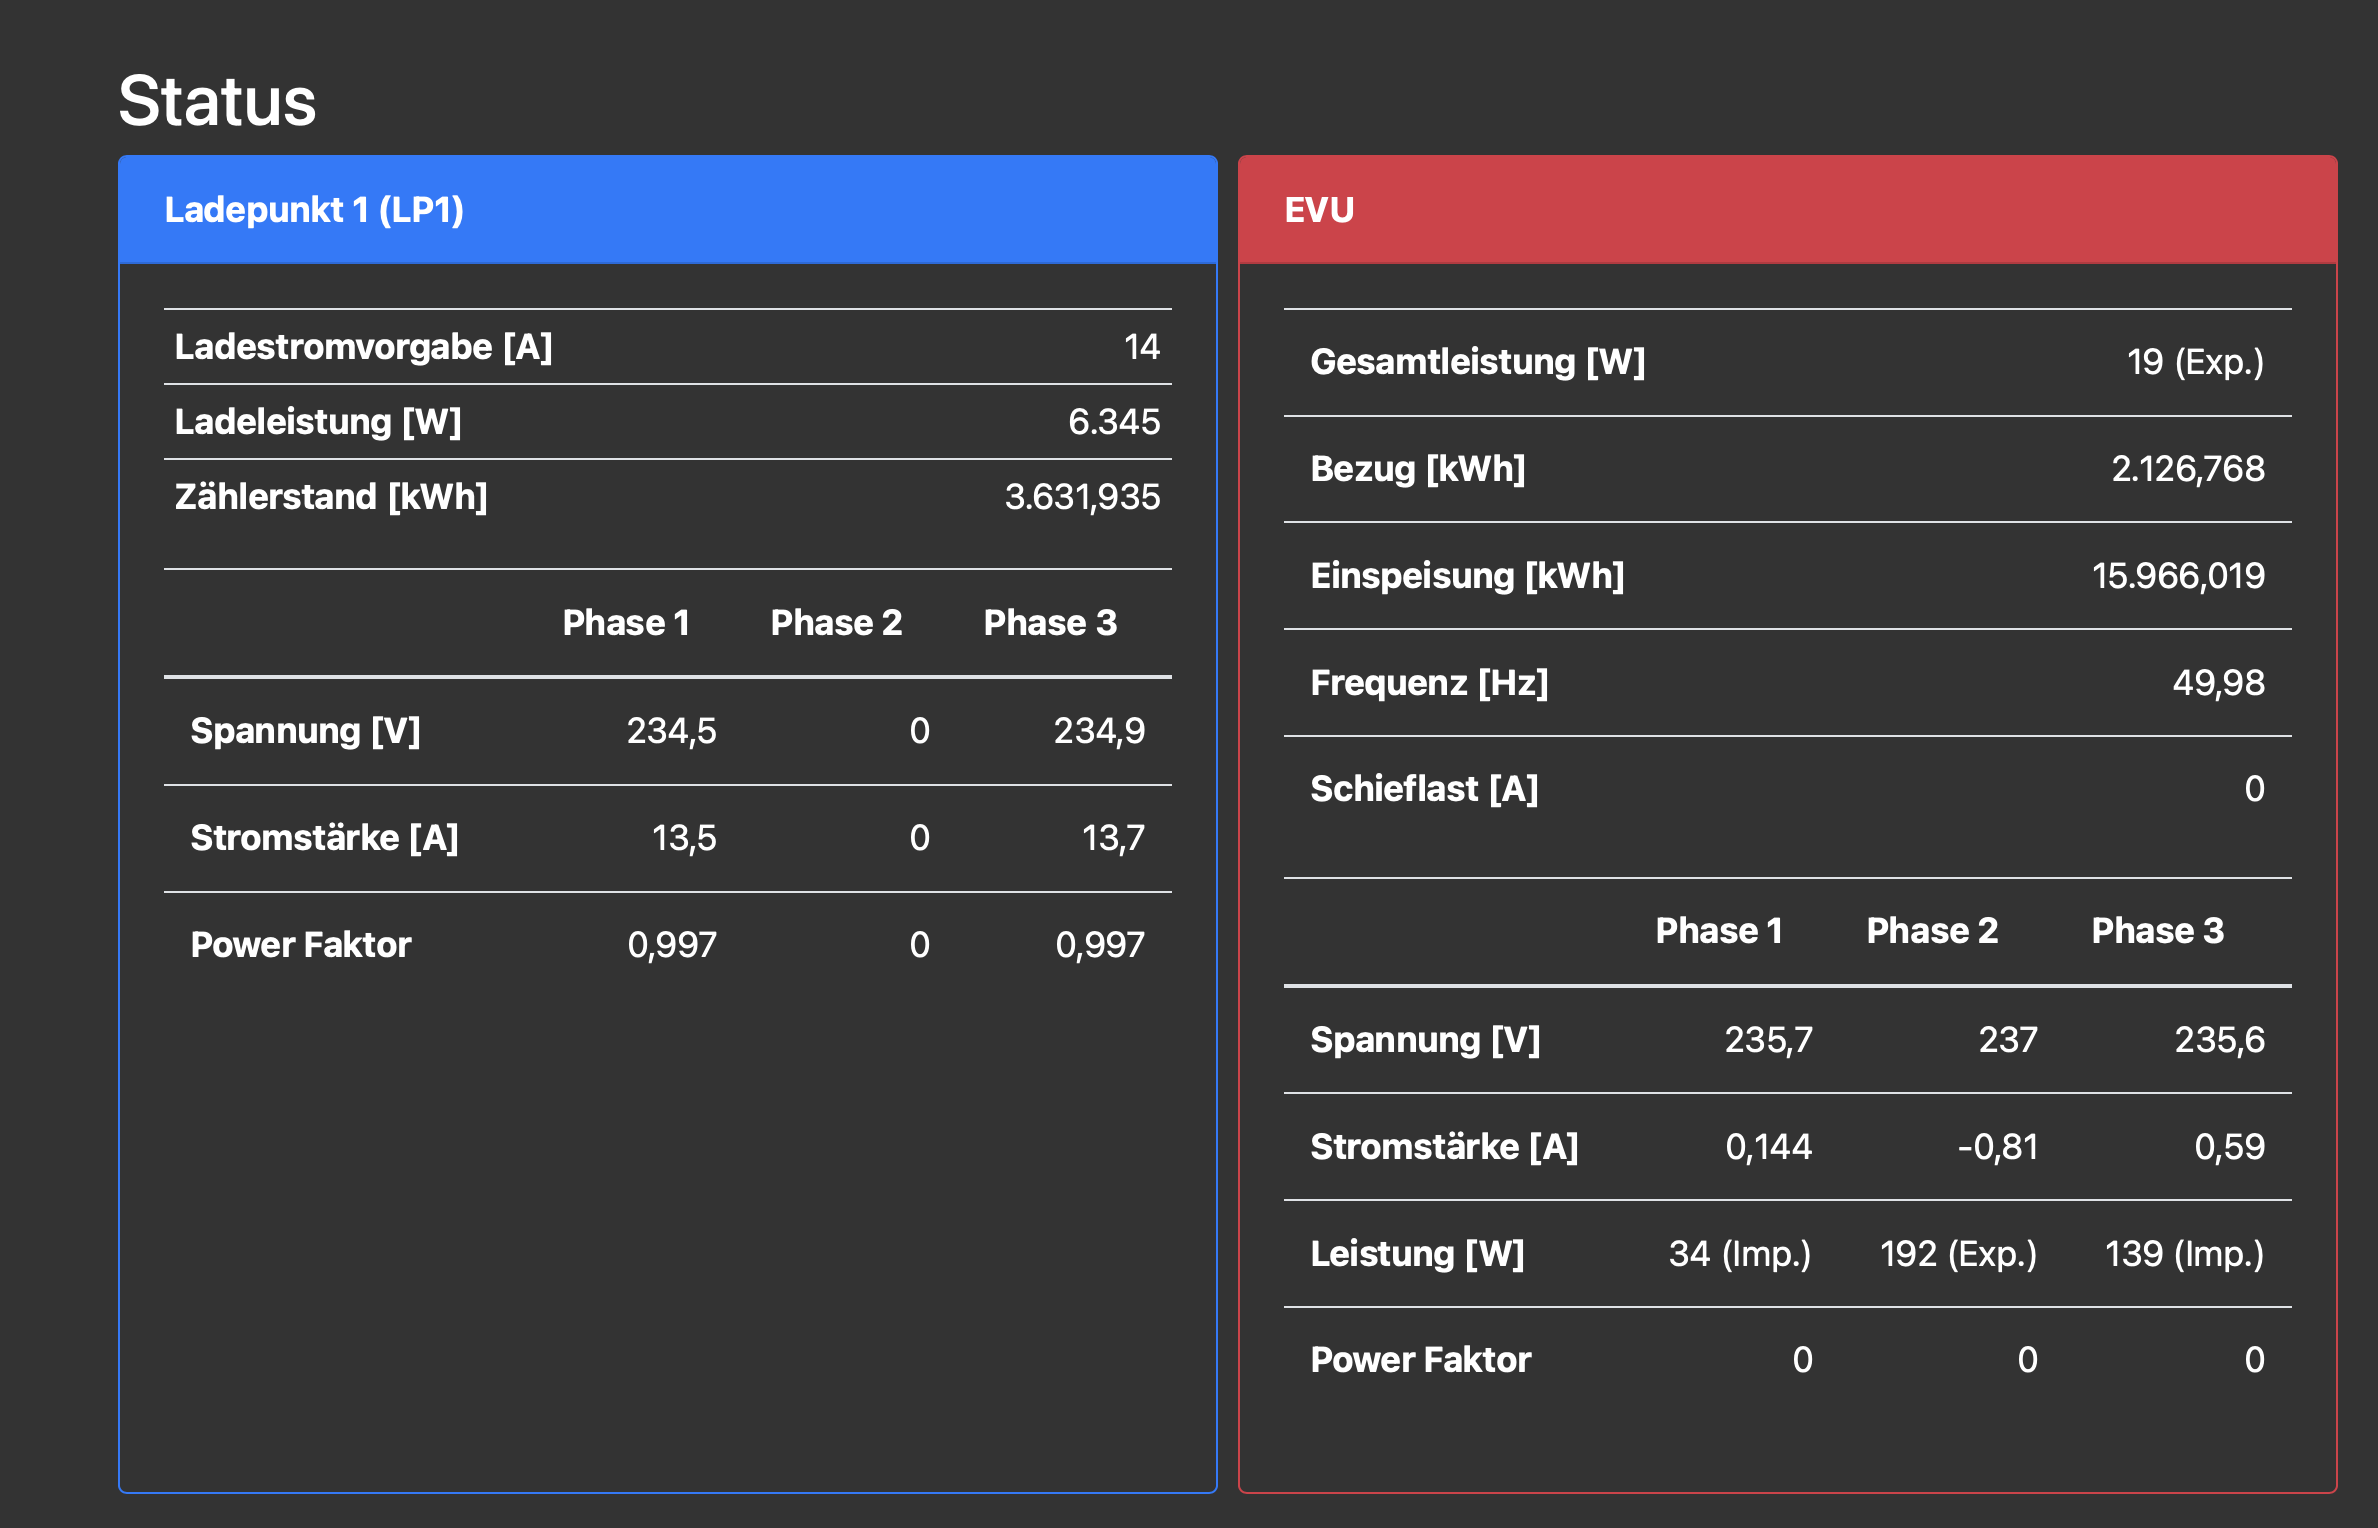2378x1528 pixels.
Task: Click the EVU Stromstärke value -0,81
Action: tap(1997, 1147)
